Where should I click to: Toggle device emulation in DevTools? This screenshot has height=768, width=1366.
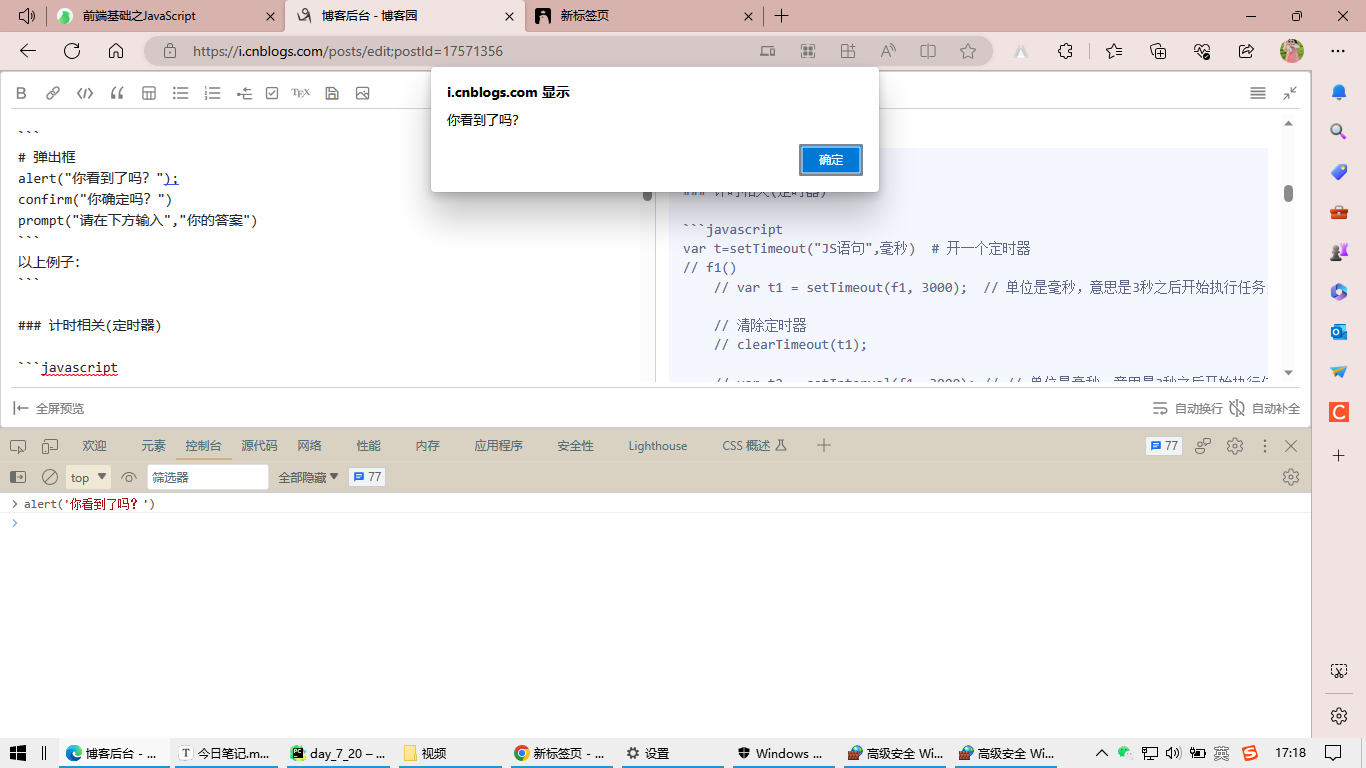tap(50, 446)
